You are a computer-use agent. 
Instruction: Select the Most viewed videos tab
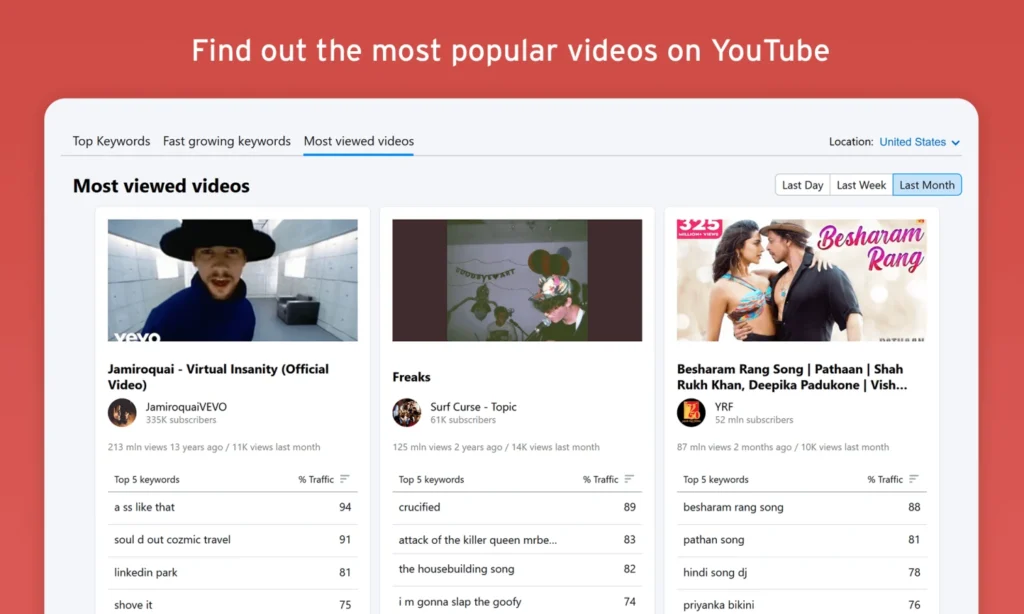[359, 141]
